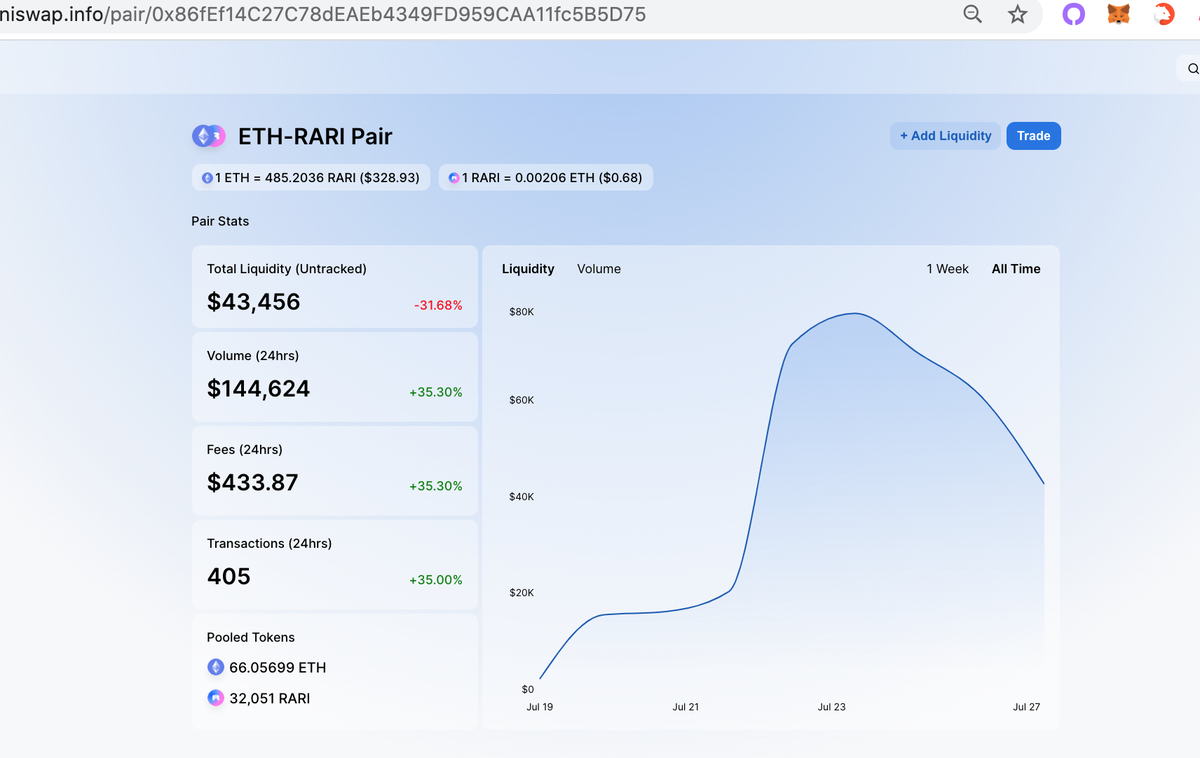The image size is (1200, 758).
Task: Open the purple circle browser extension
Action: click(x=1074, y=14)
